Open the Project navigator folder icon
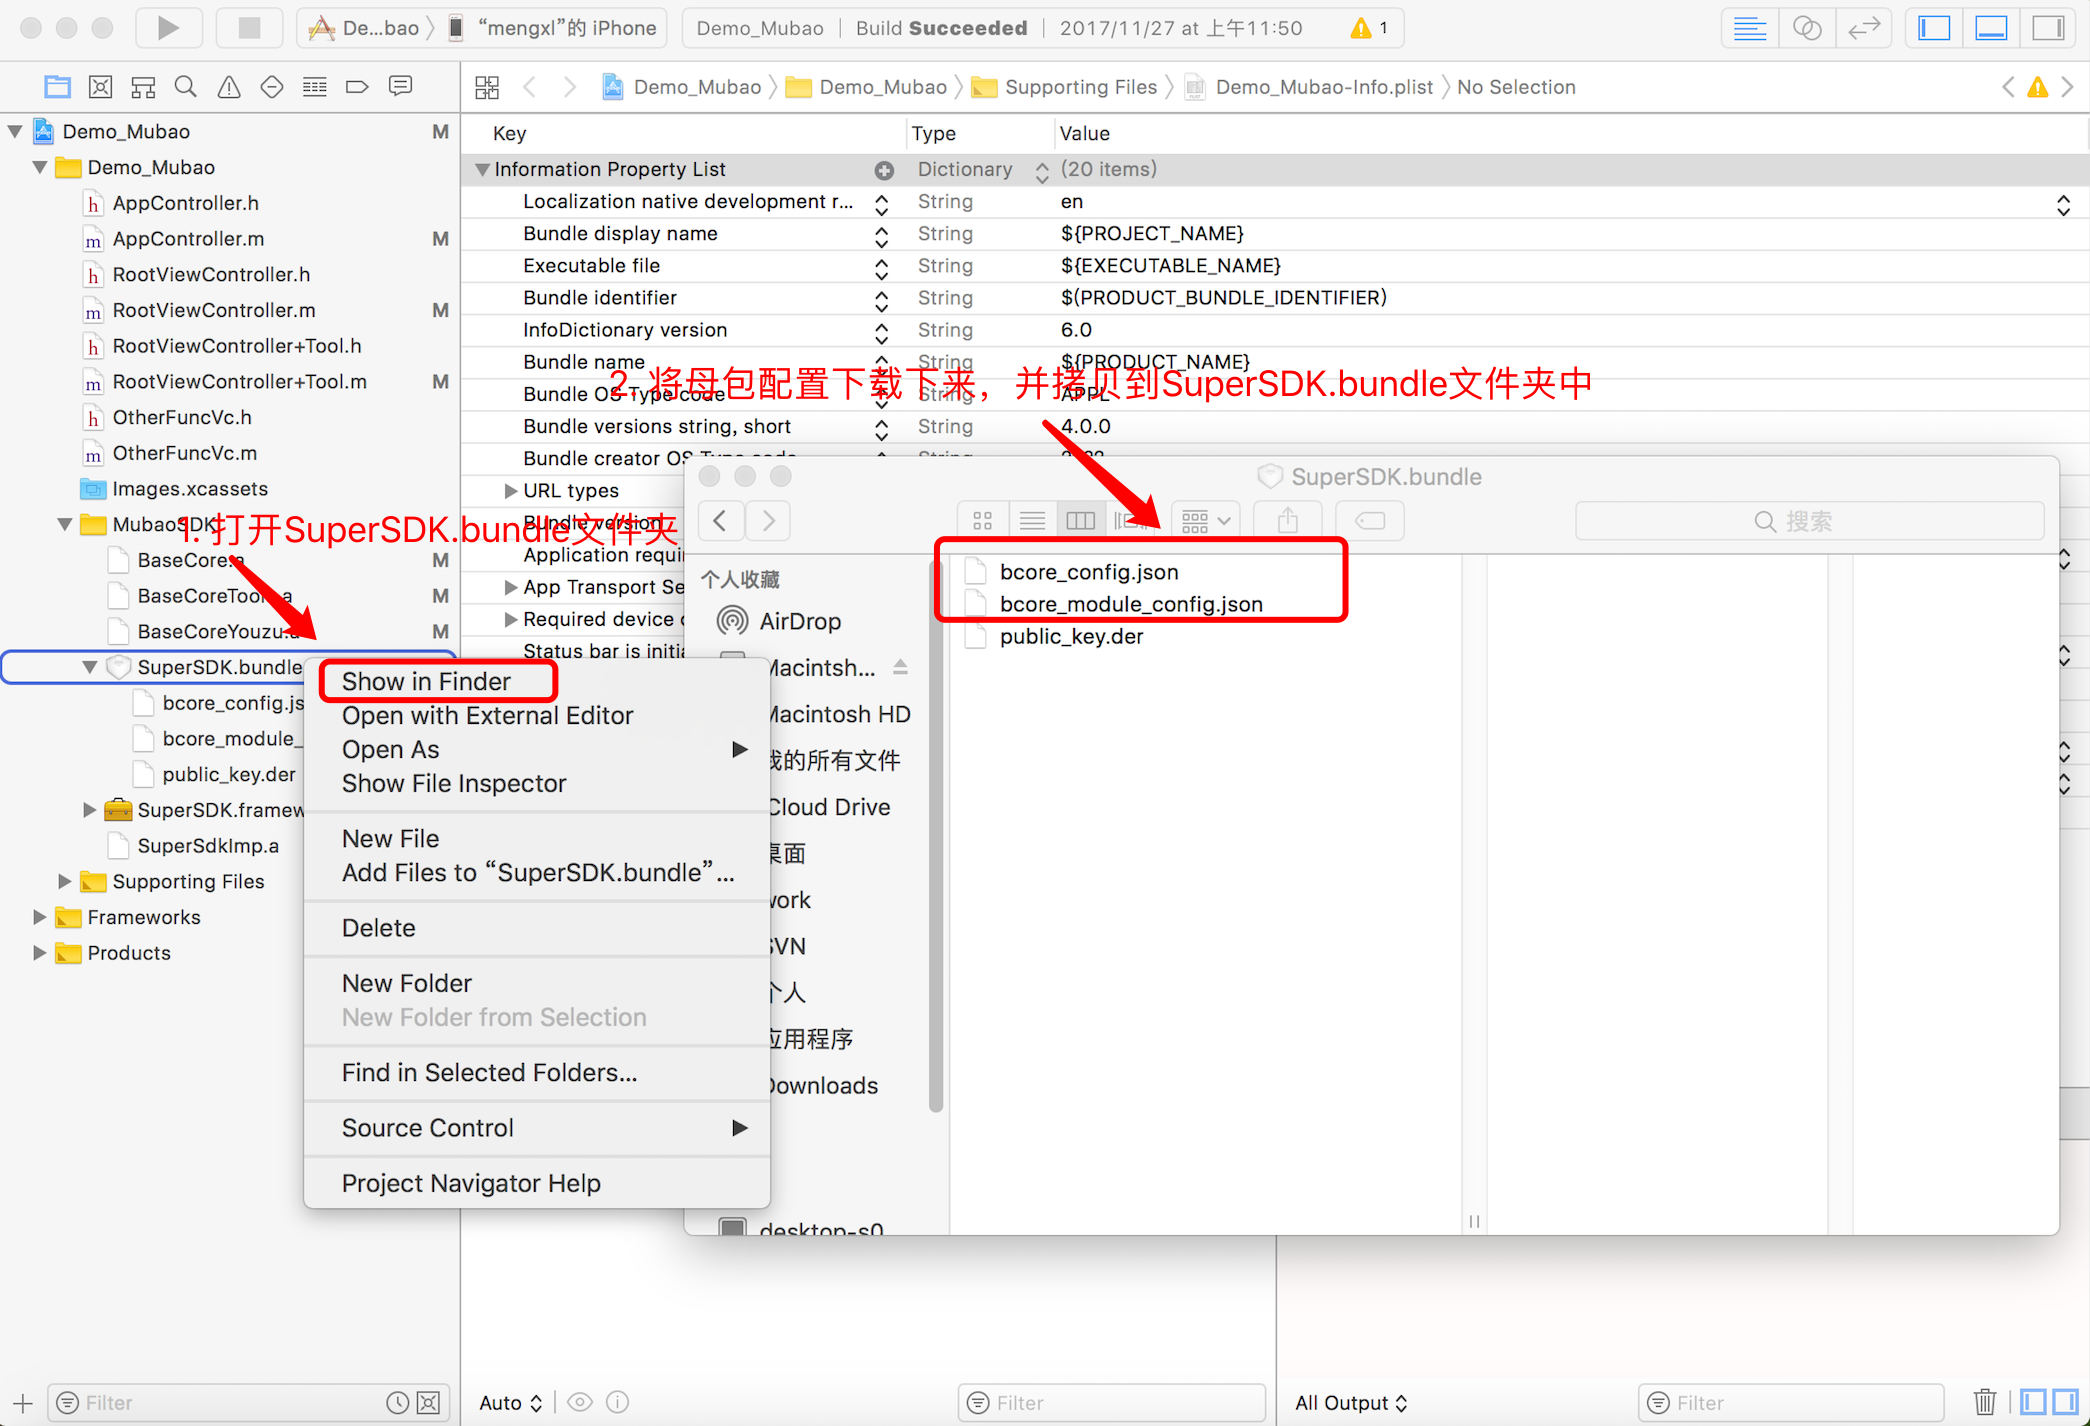2090x1426 pixels. click(58, 87)
